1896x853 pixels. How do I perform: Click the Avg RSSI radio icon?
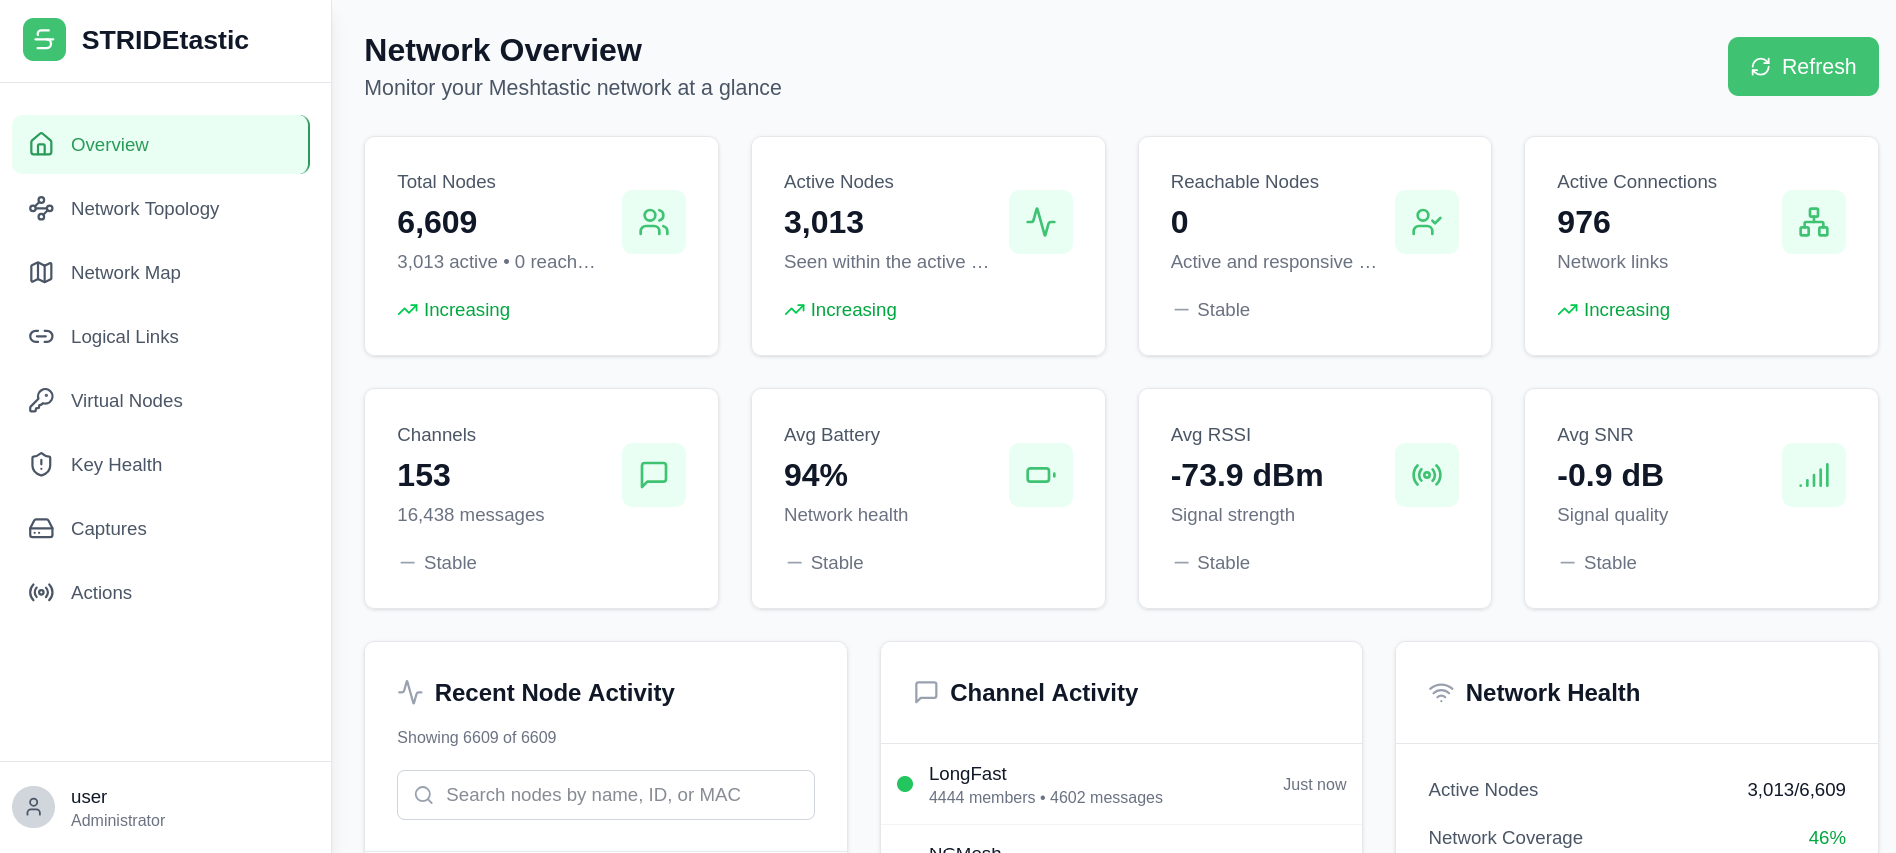click(1427, 475)
